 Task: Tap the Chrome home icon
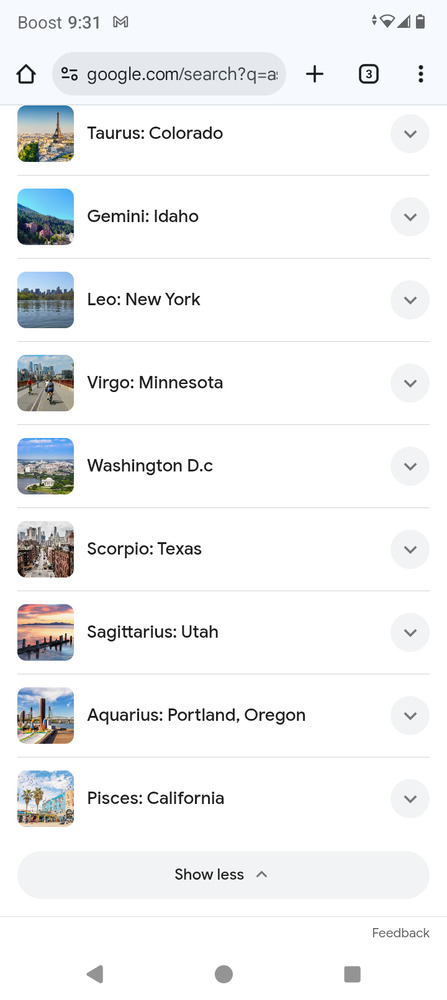[x=26, y=74]
